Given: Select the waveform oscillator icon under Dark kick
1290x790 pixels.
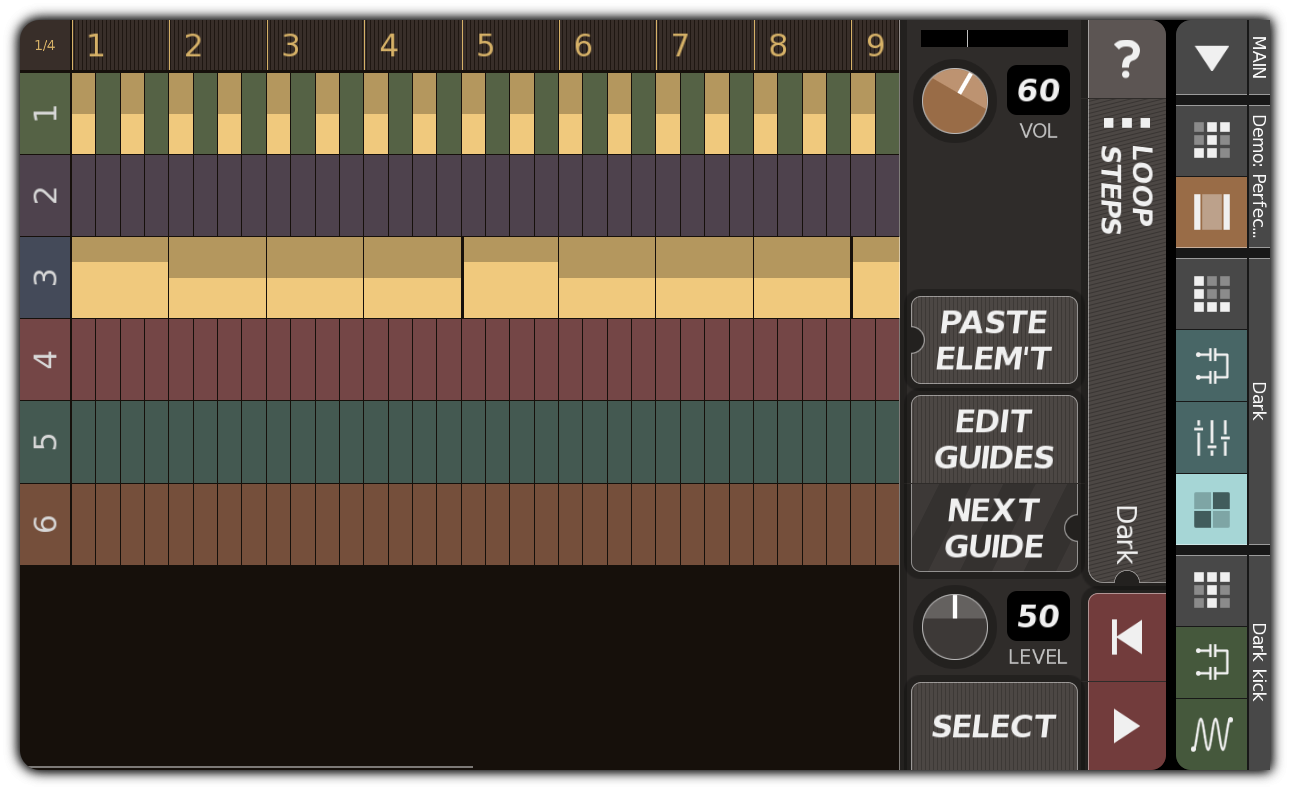Looking at the screenshot, I should pos(1211,733).
